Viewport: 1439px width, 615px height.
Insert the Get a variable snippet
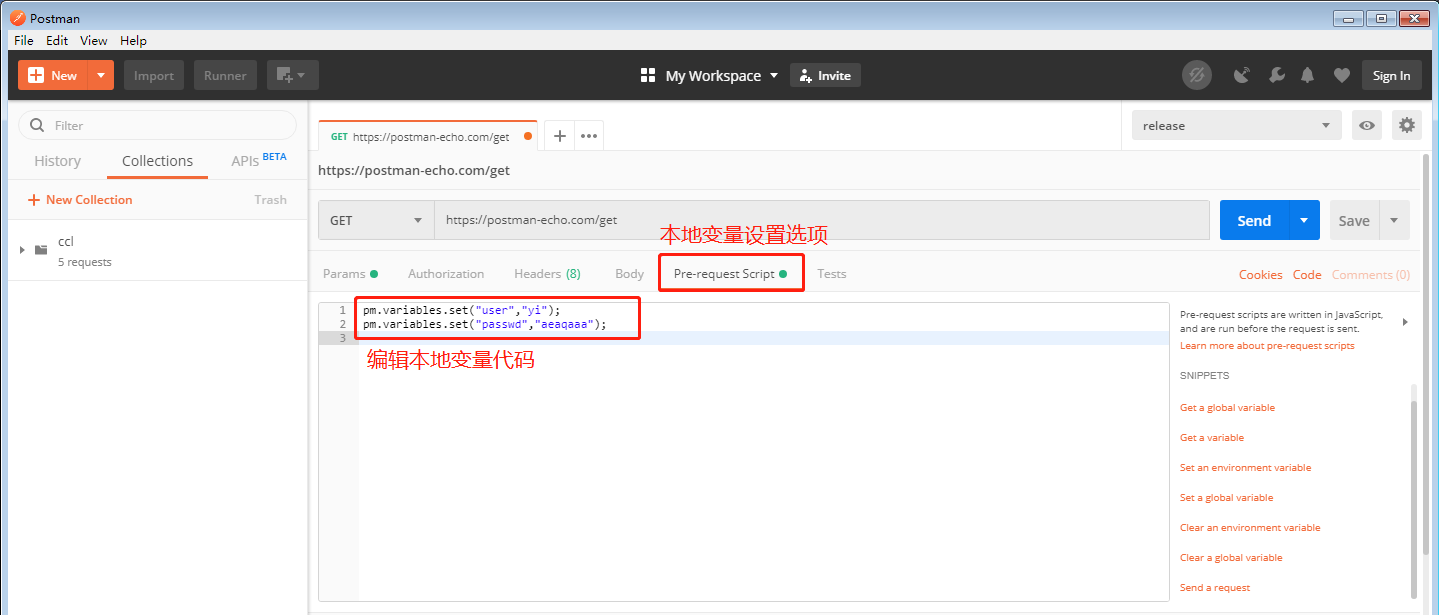tap(1212, 438)
